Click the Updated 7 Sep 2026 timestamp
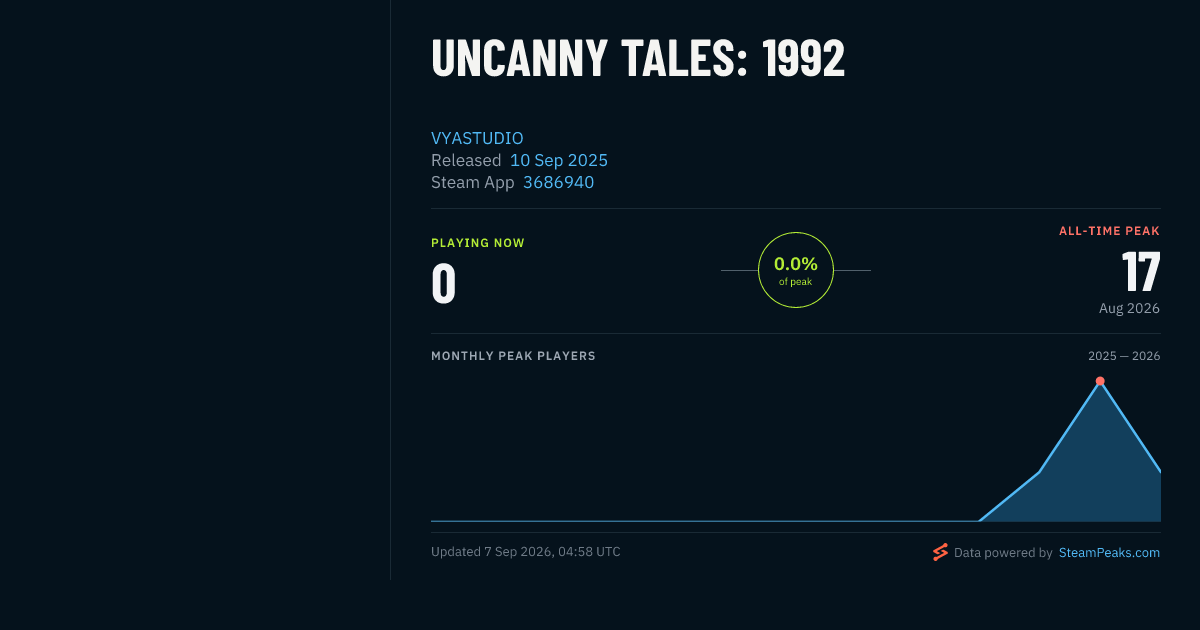 tap(526, 552)
